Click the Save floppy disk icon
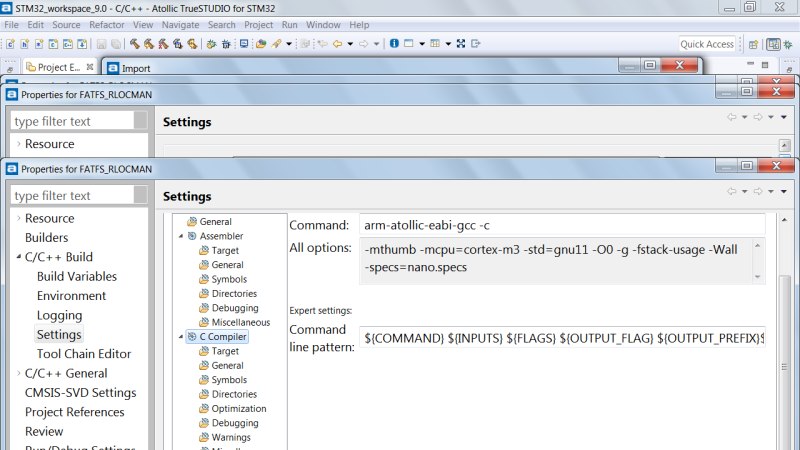 [102, 44]
